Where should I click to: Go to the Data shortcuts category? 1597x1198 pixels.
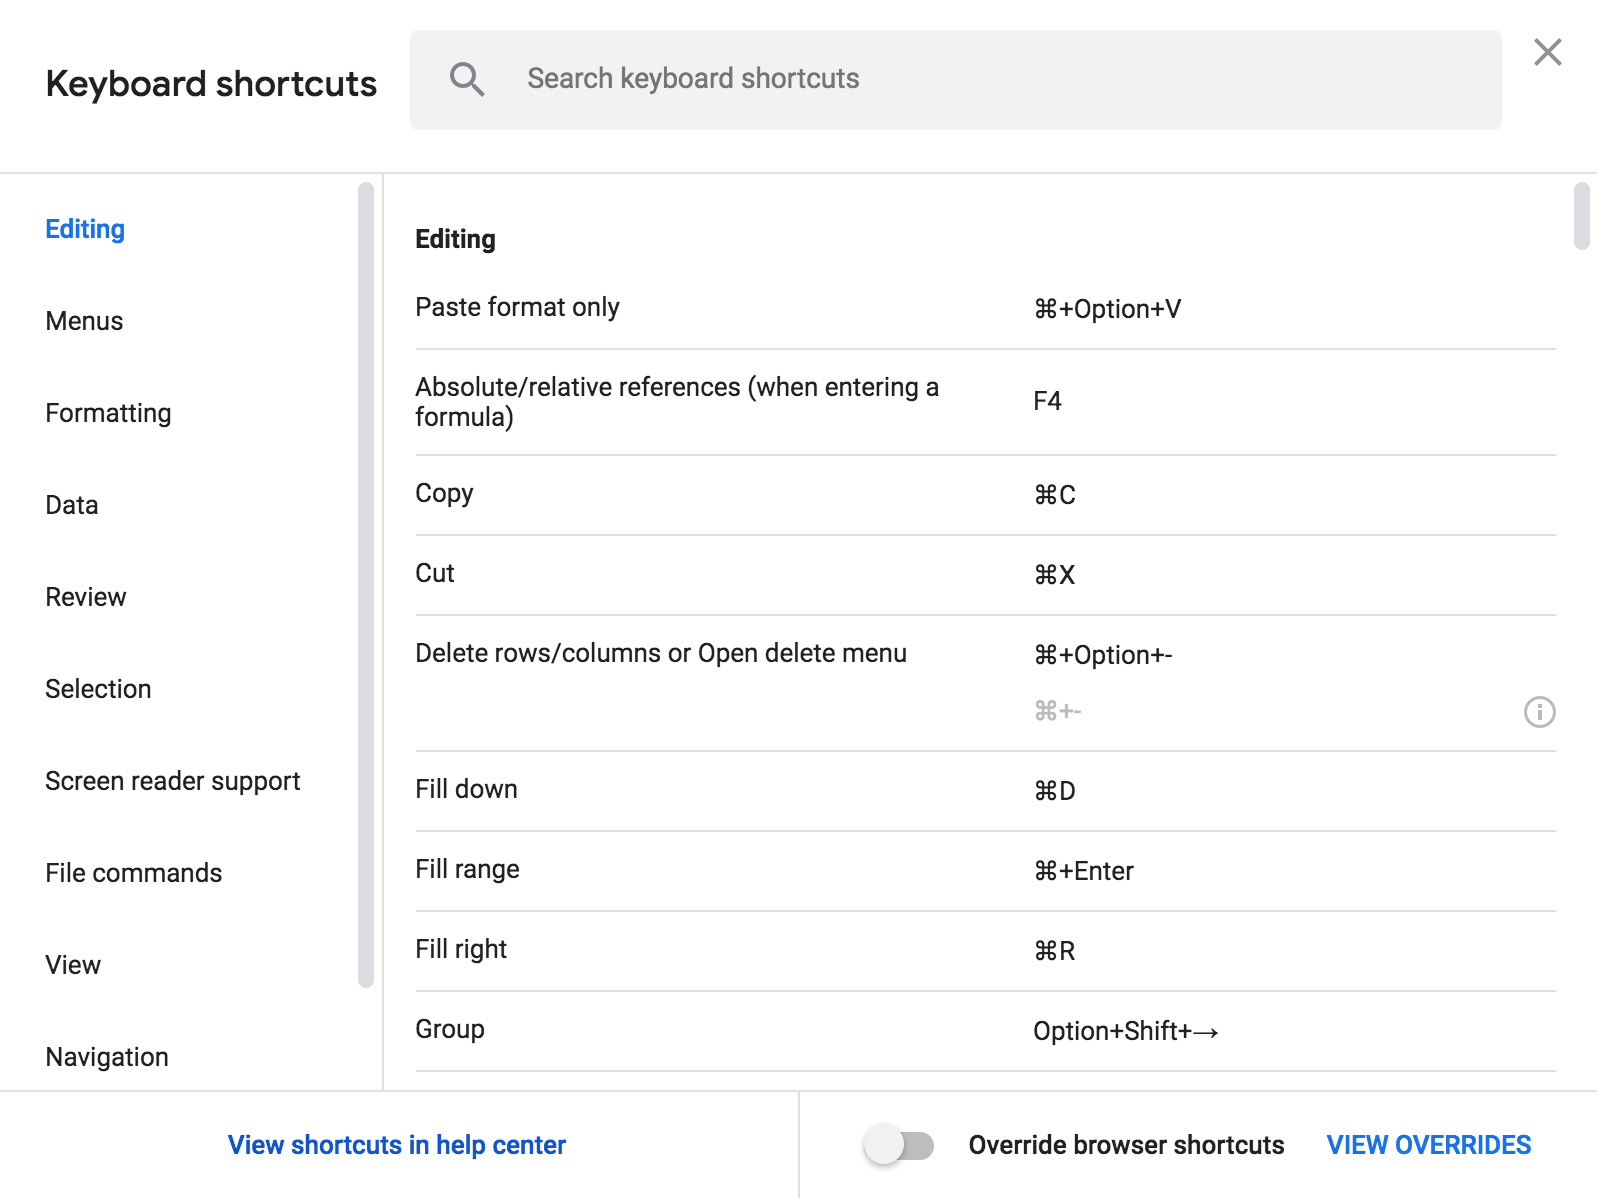(72, 505)
